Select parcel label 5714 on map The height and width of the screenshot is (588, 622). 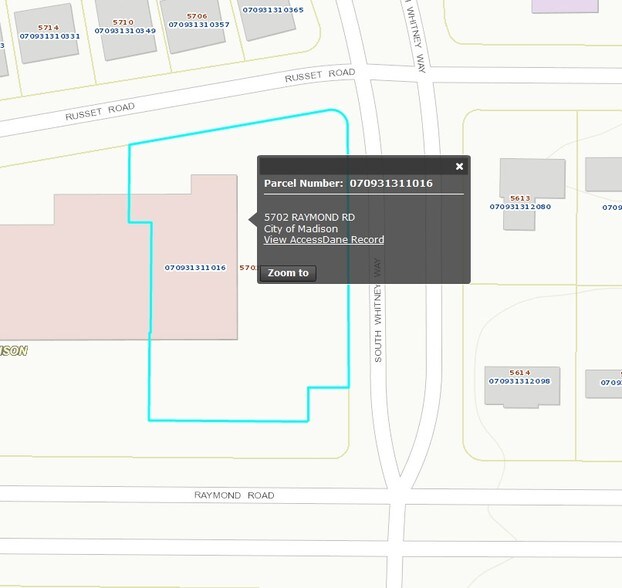click(x=49, y=27)
